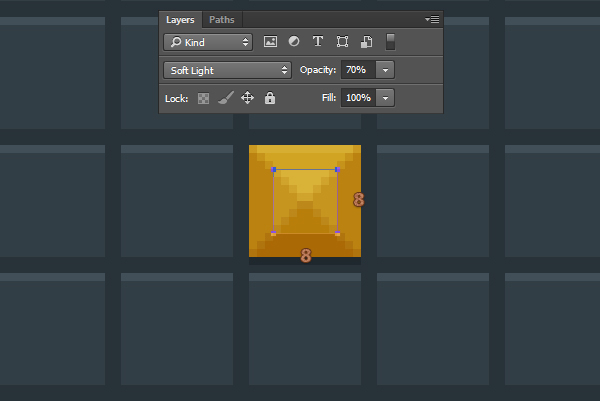Click the Fill 100% value field
This screenshot has width=600, height=401.
coord(358,98)
